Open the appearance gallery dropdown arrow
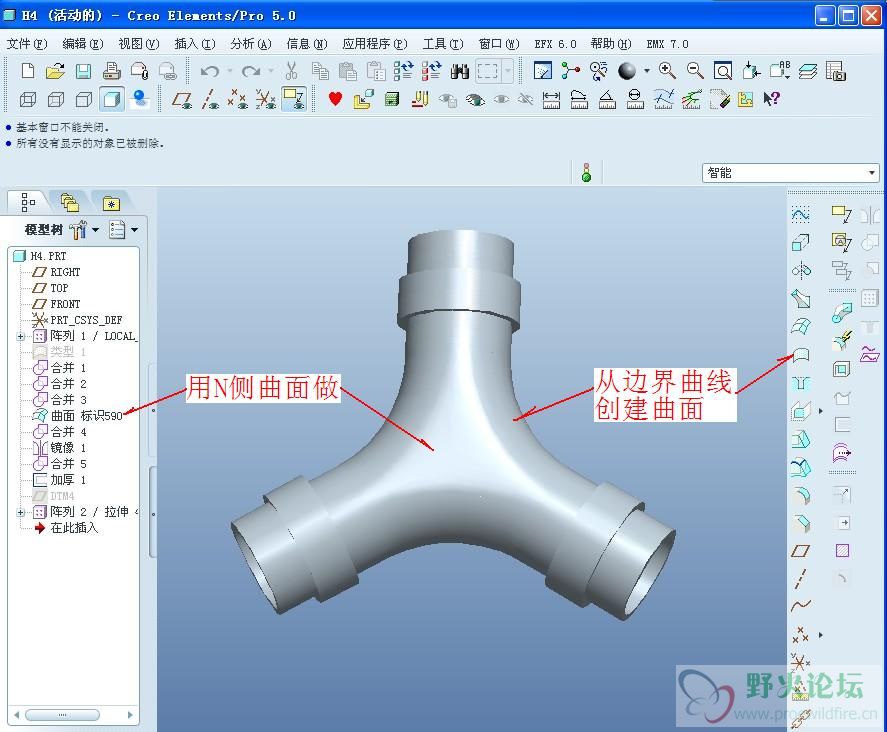This screenshot has height=732, width=887. coord(647,71)
